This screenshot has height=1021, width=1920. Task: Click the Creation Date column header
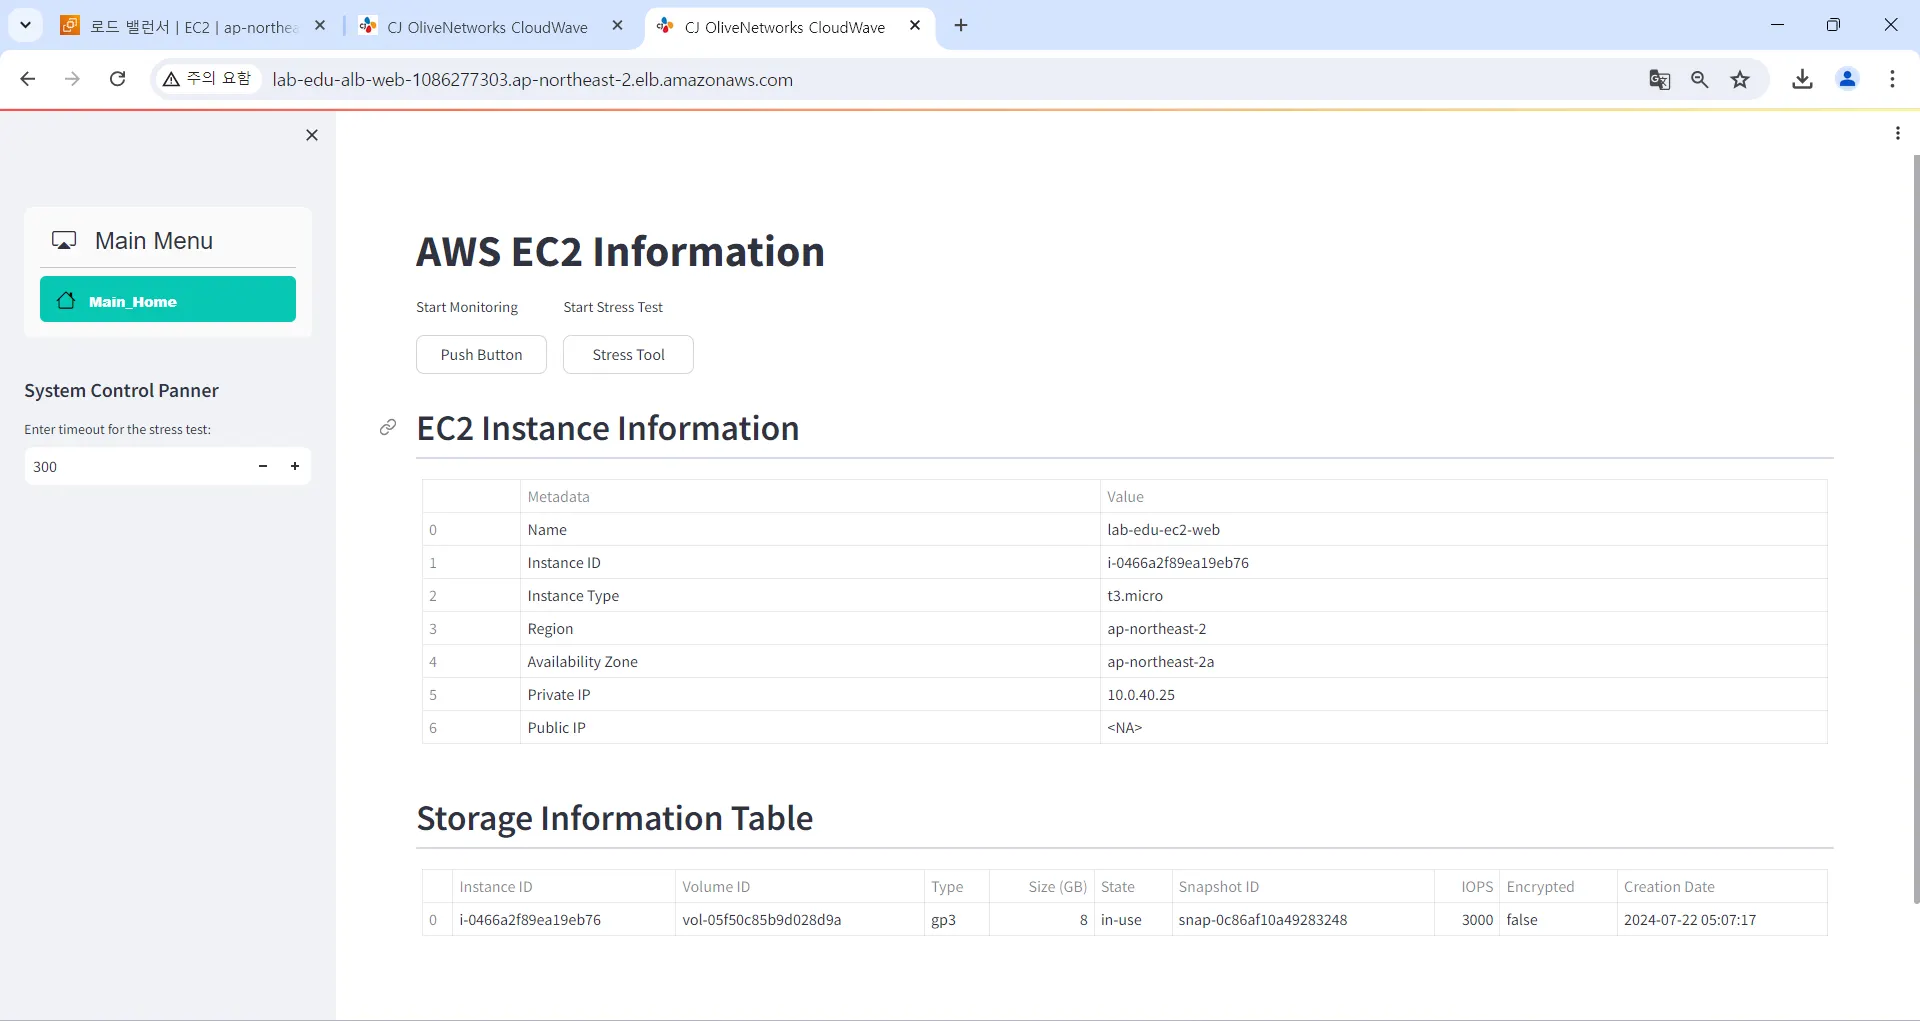[x=1722, y=887]
